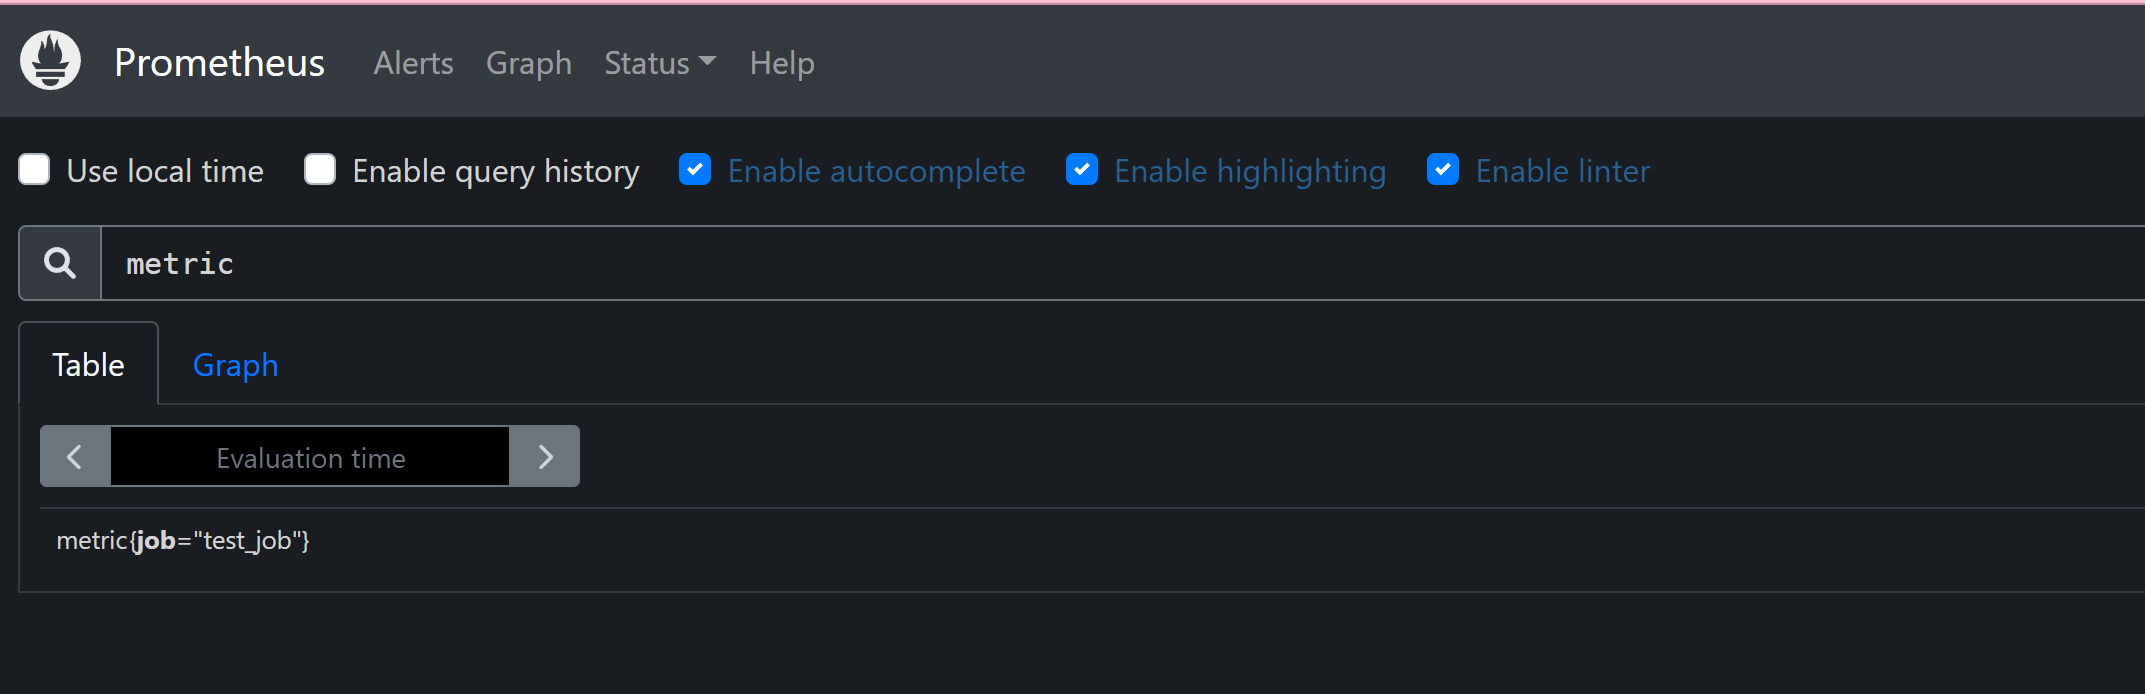Enable query history checkbox
2145x694 pixels.
click(320, 170)
